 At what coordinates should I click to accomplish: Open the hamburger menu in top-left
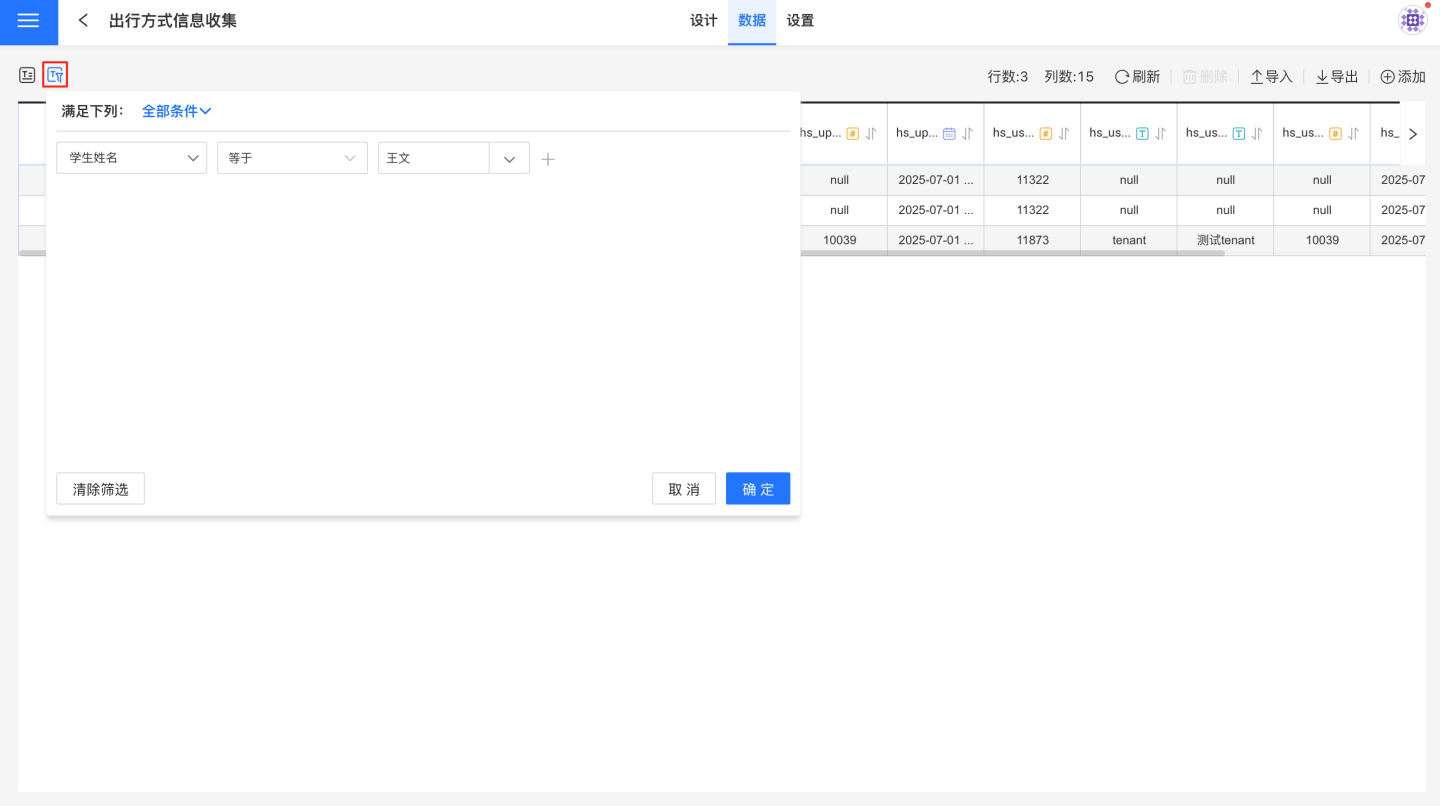[x=28, y=21]
